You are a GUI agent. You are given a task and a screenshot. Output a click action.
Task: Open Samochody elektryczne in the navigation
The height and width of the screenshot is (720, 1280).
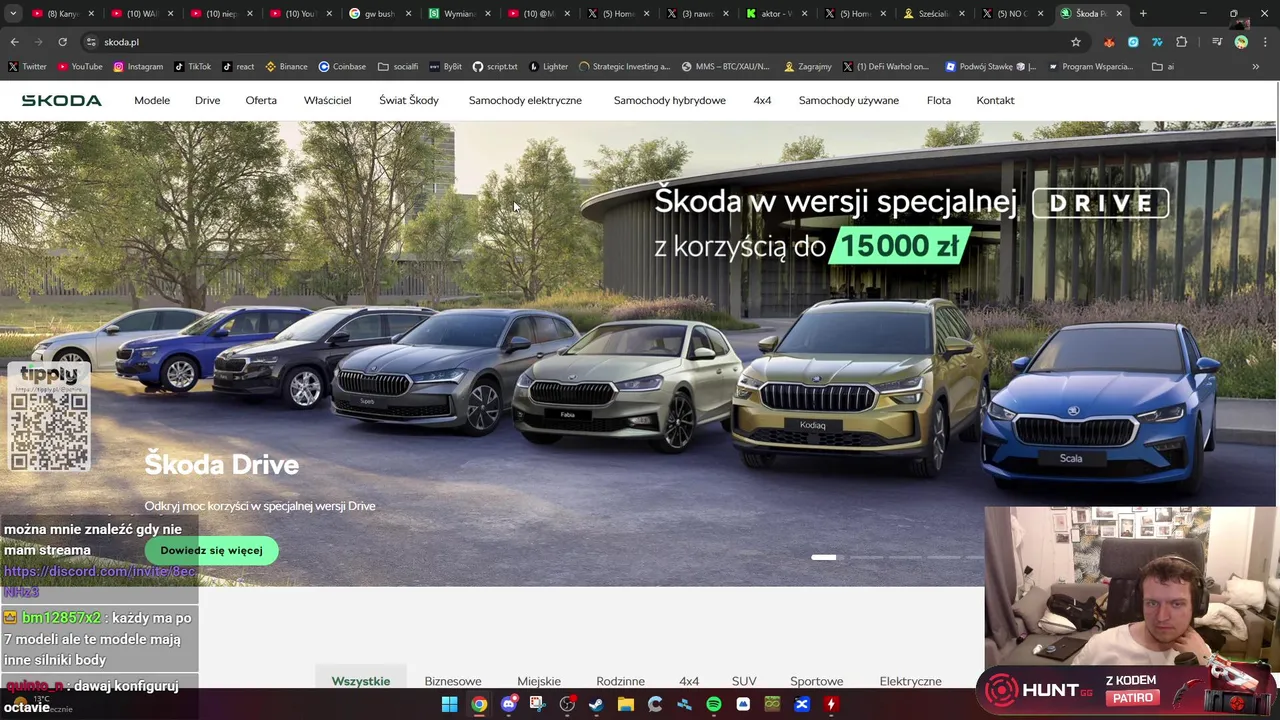coord(525,100)
